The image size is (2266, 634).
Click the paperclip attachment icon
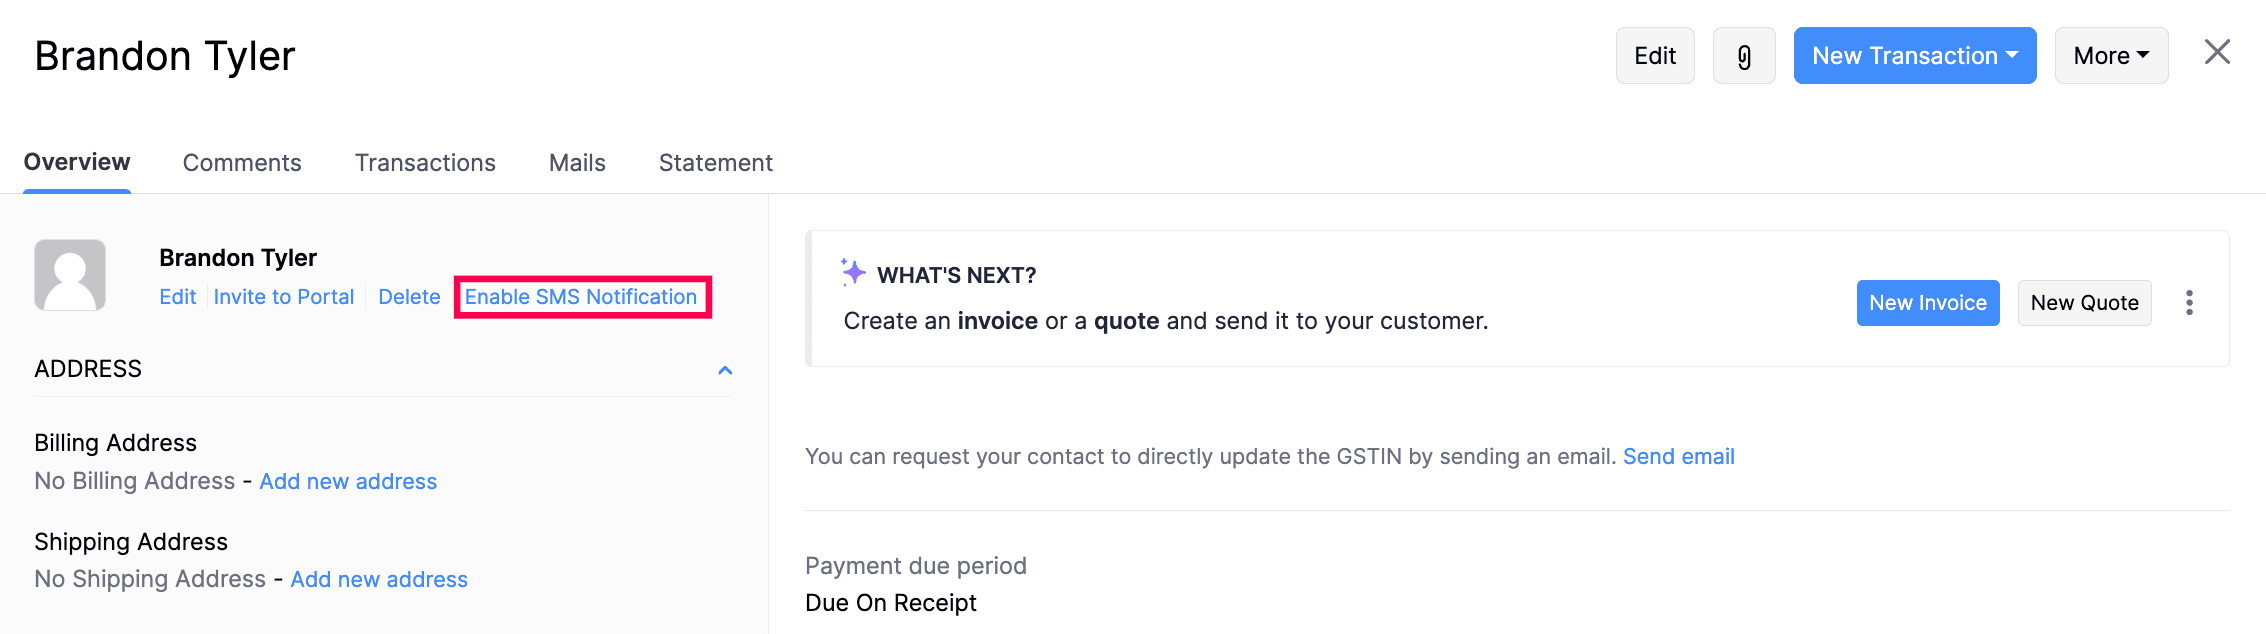(x=1744, y=55)
